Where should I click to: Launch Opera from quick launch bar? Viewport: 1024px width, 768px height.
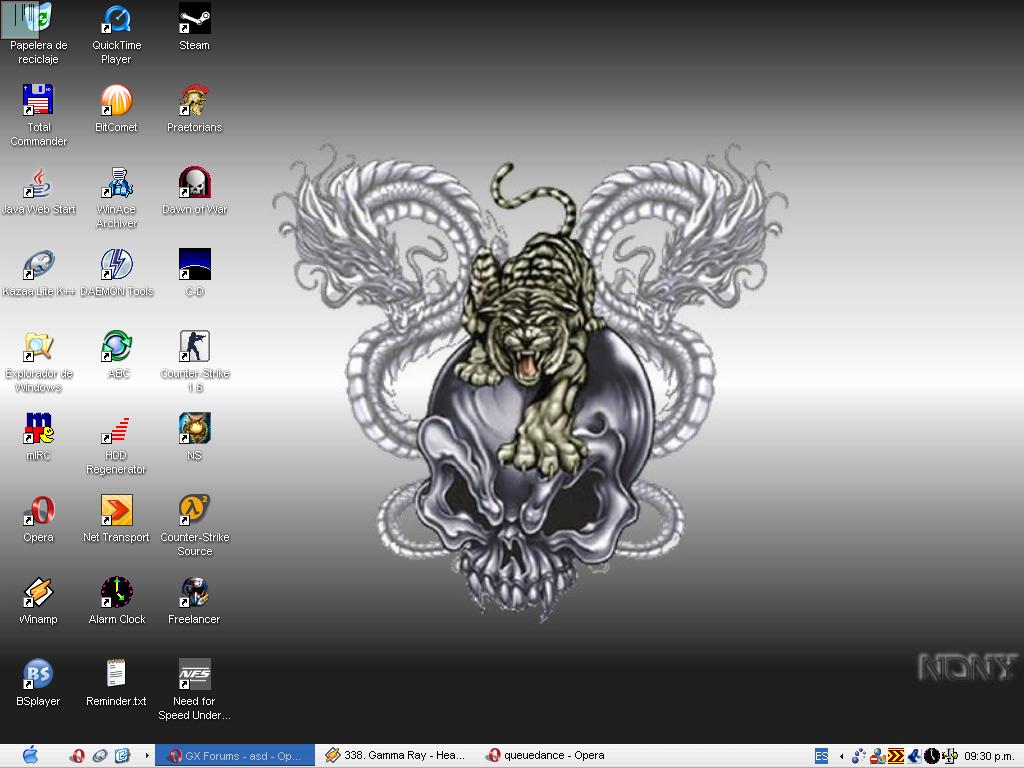coord(78,756)
